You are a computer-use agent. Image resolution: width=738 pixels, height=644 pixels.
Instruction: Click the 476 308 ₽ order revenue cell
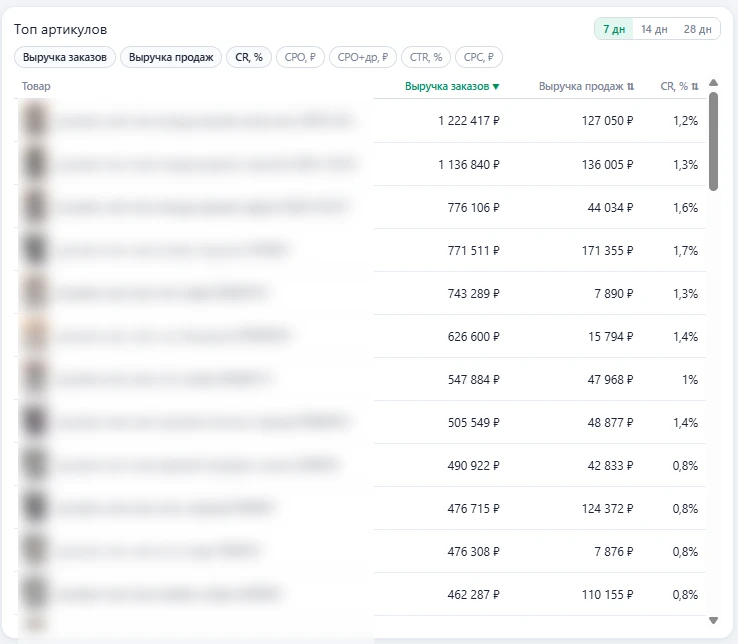coord(473,552)
